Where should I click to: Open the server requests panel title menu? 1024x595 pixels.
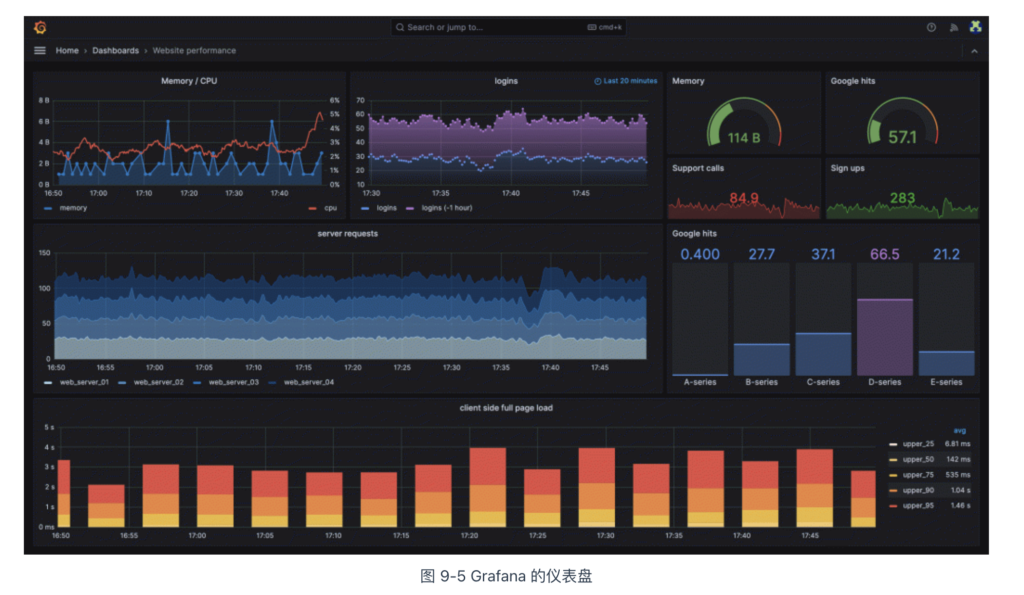[347, 233]
